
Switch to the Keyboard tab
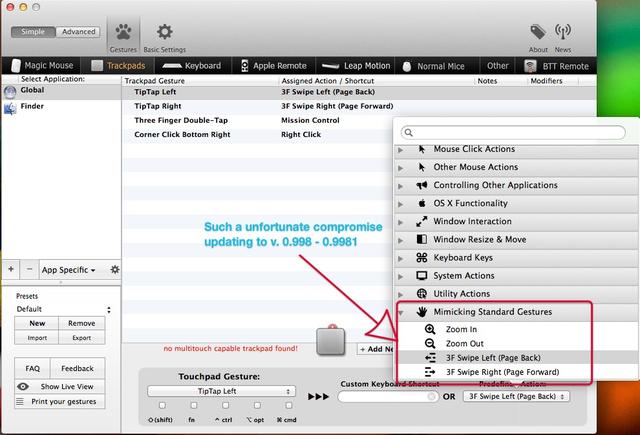click(192, 66)
